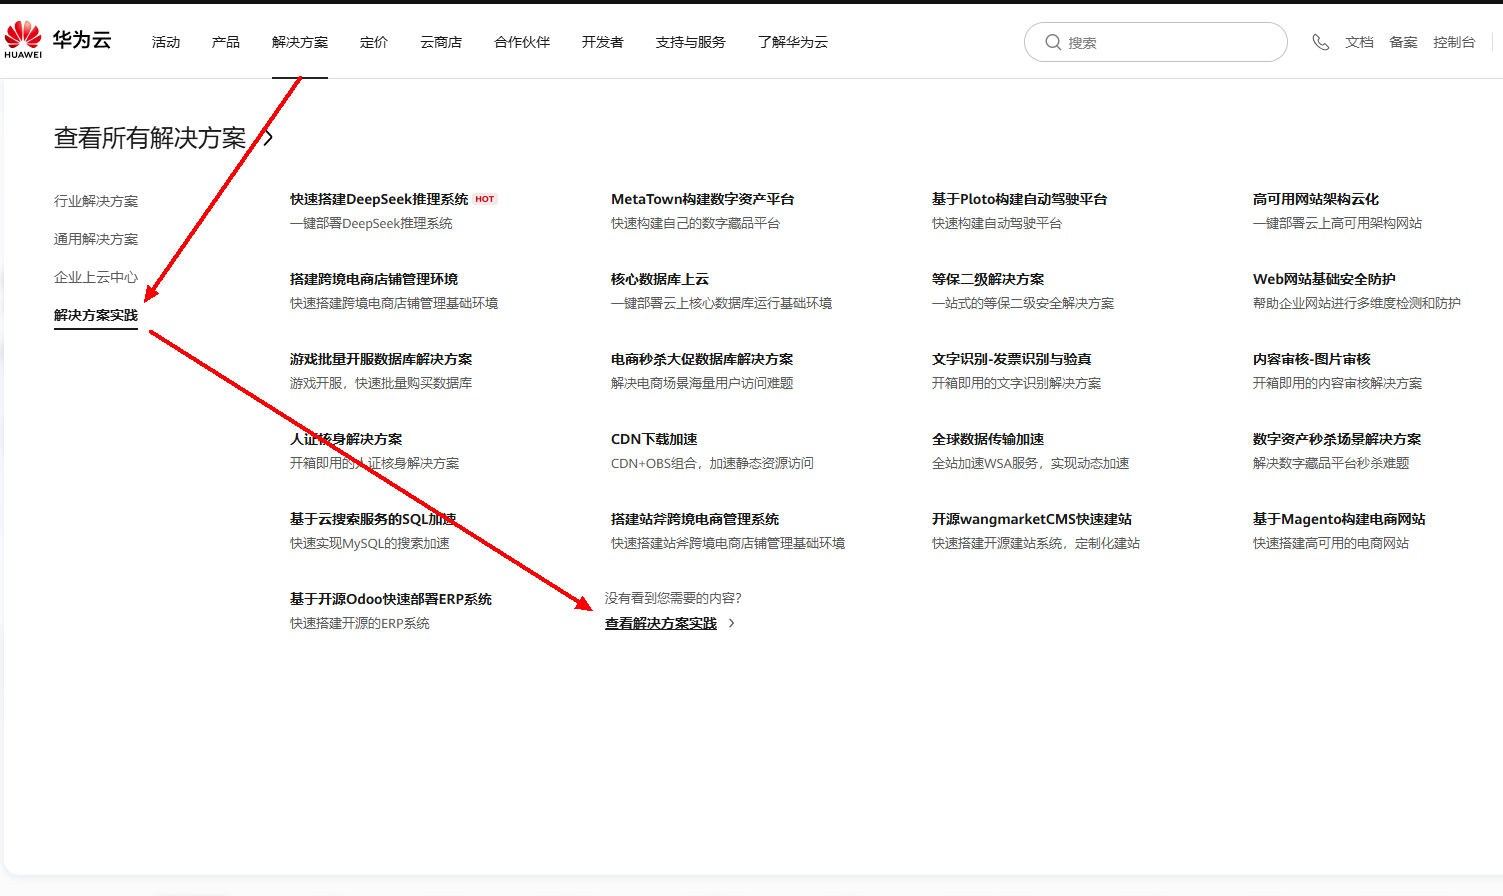1503x896 pixels.
Task: Click description 全站加速WSA服务，实现动态加速
Action: pyautogui.click(x=1031, y=463)
